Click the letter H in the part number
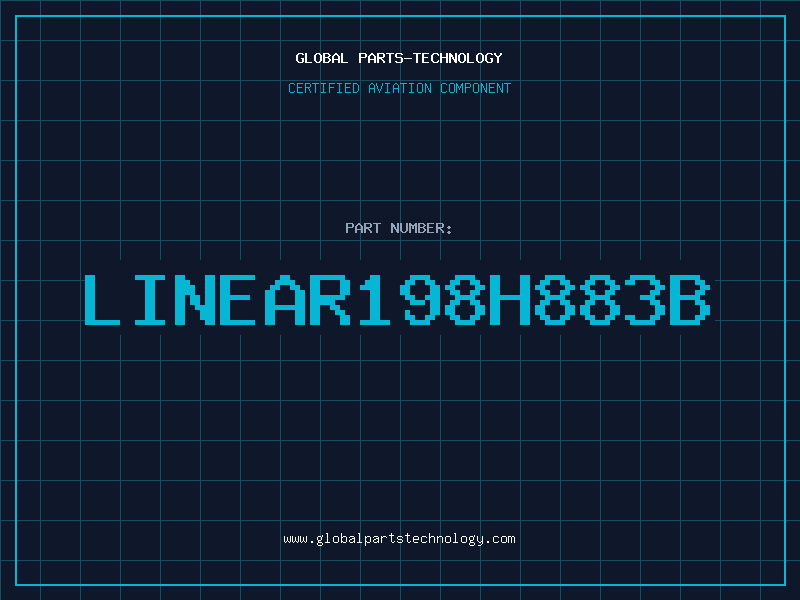The width and height of the screenshot is (800, 600). pyautogui.click(x=510, y=299)
